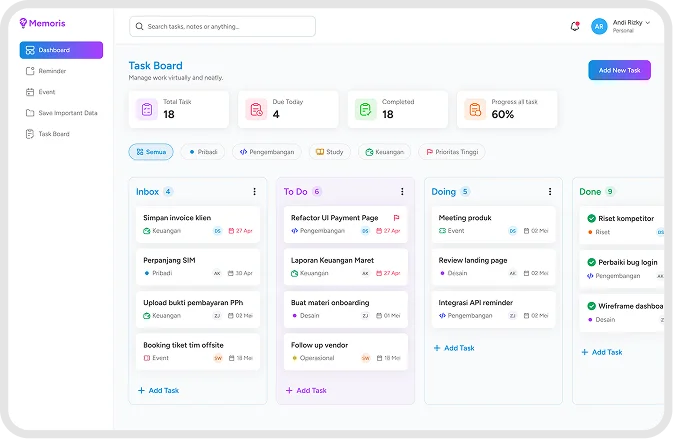Viewport: 673px width, 439px height.
Task: Click the Memoris logo
Action: click(x=42, y=23)
